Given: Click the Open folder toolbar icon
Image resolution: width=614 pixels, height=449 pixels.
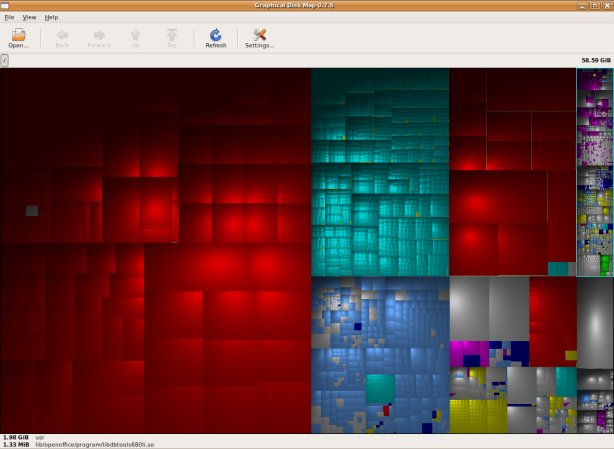Looking at the screenshot, I should click(19, 36).
